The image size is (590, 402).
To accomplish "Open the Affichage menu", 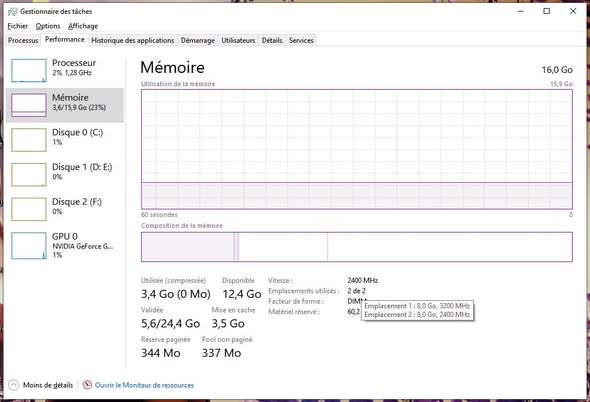I will point(83,26).
